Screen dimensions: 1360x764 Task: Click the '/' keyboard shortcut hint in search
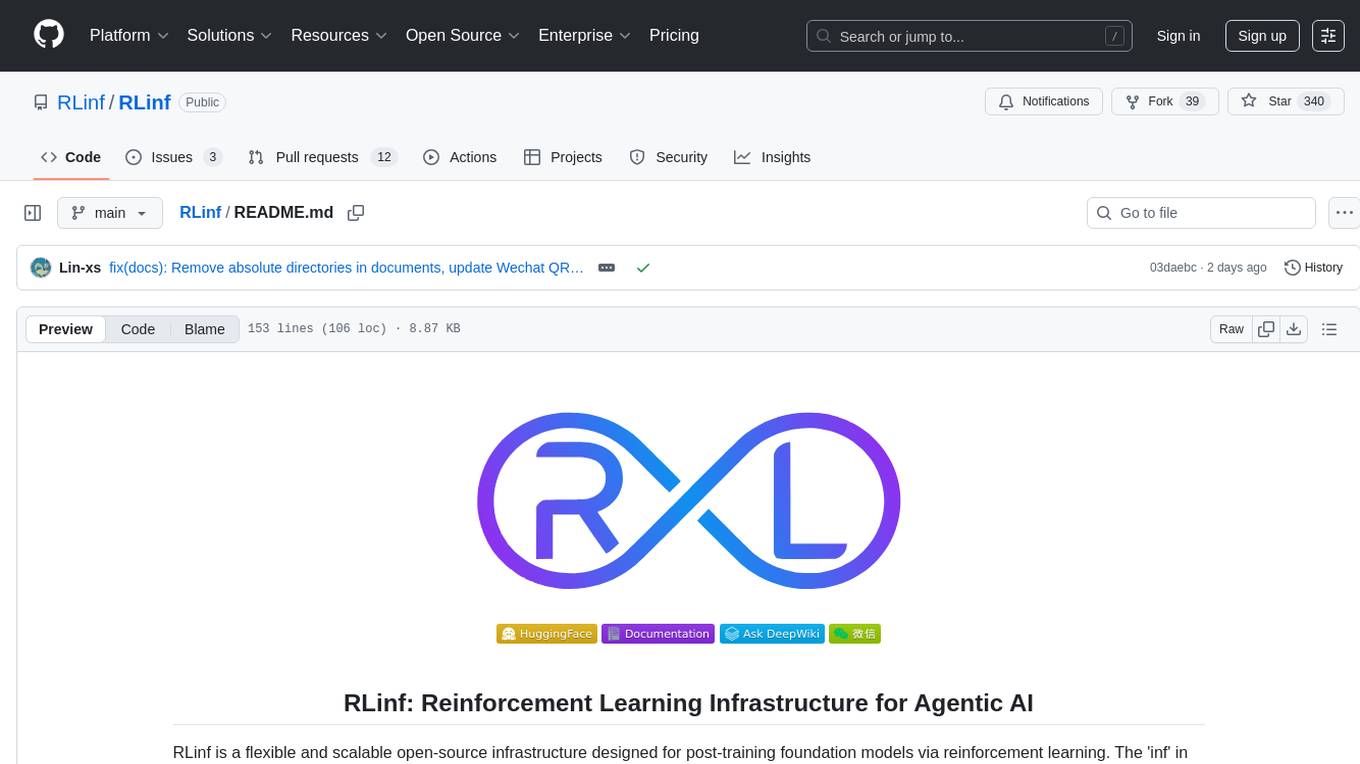pos(1115,36)
